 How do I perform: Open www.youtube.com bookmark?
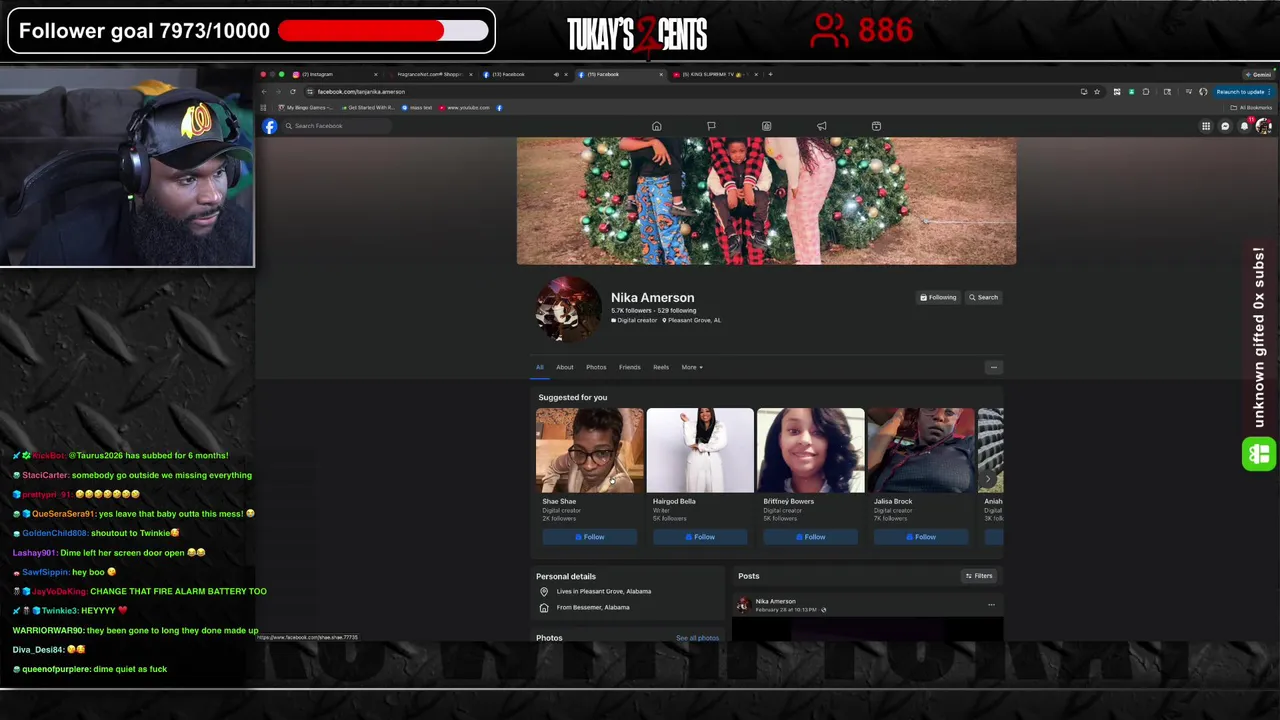pyautogui.click(x=464, y=108)
